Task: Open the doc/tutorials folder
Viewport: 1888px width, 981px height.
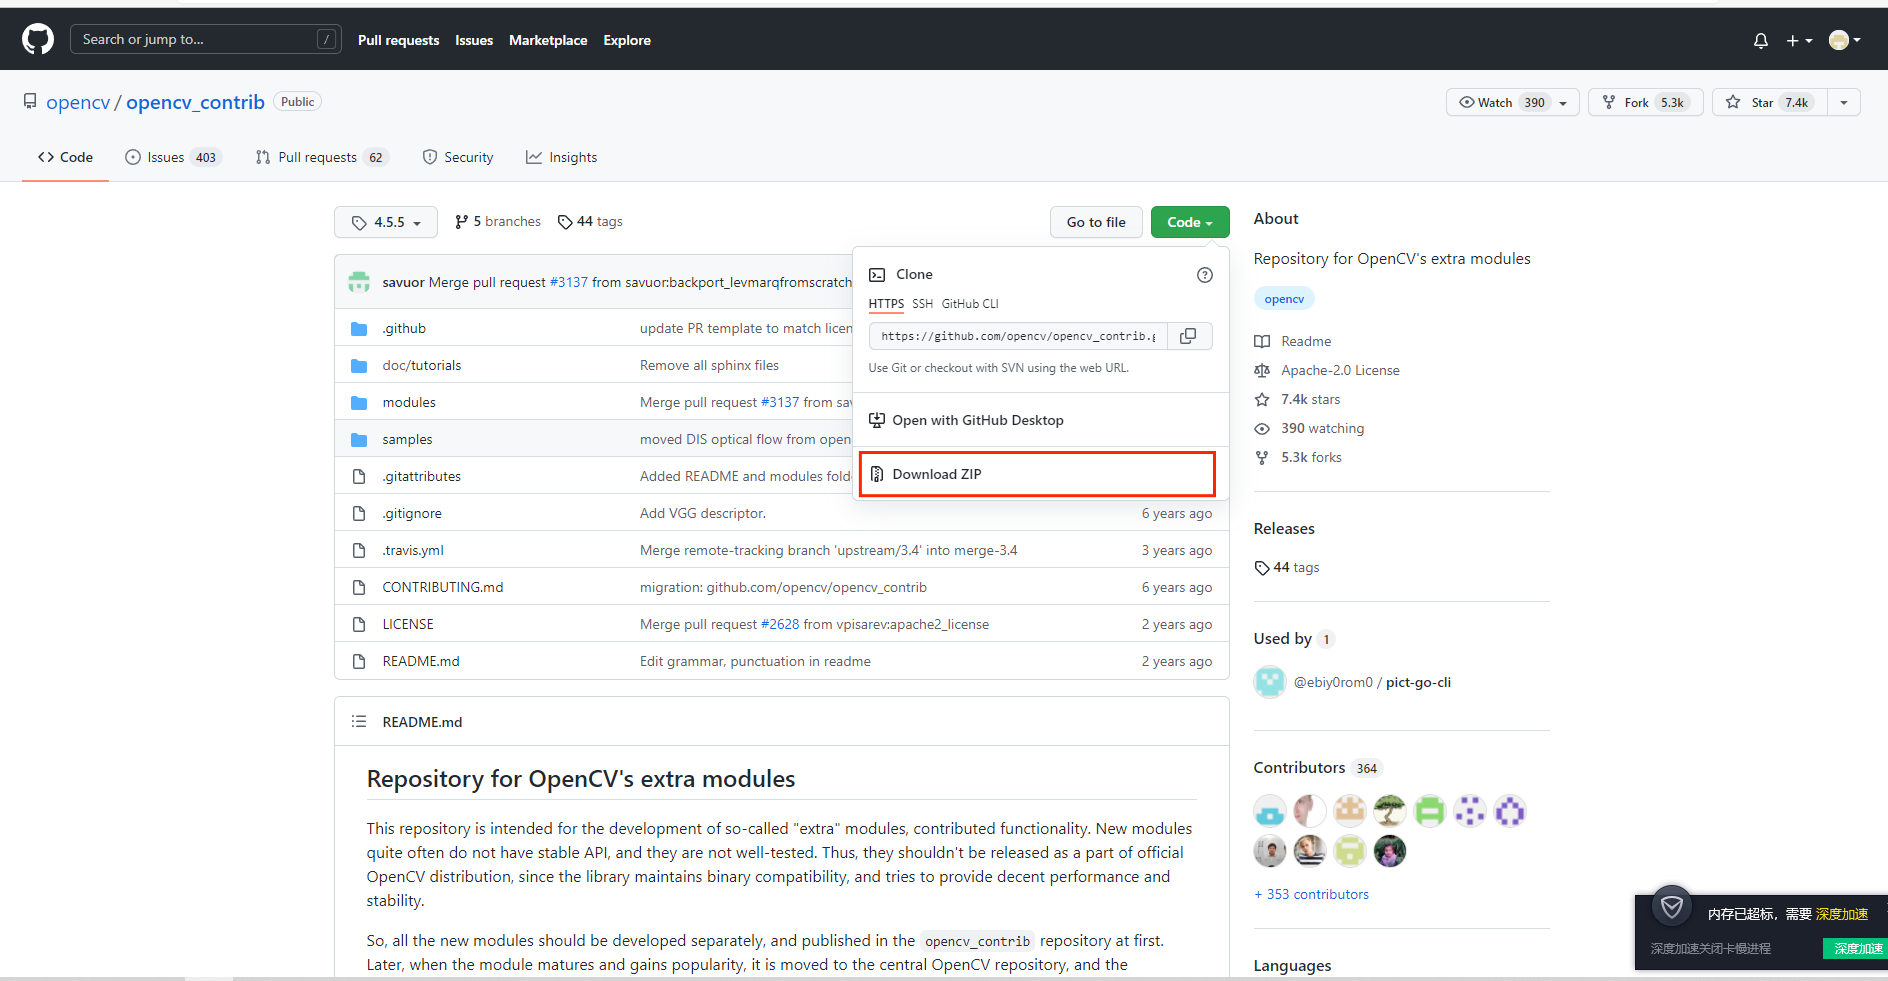Action: click(x=422, y=365)
